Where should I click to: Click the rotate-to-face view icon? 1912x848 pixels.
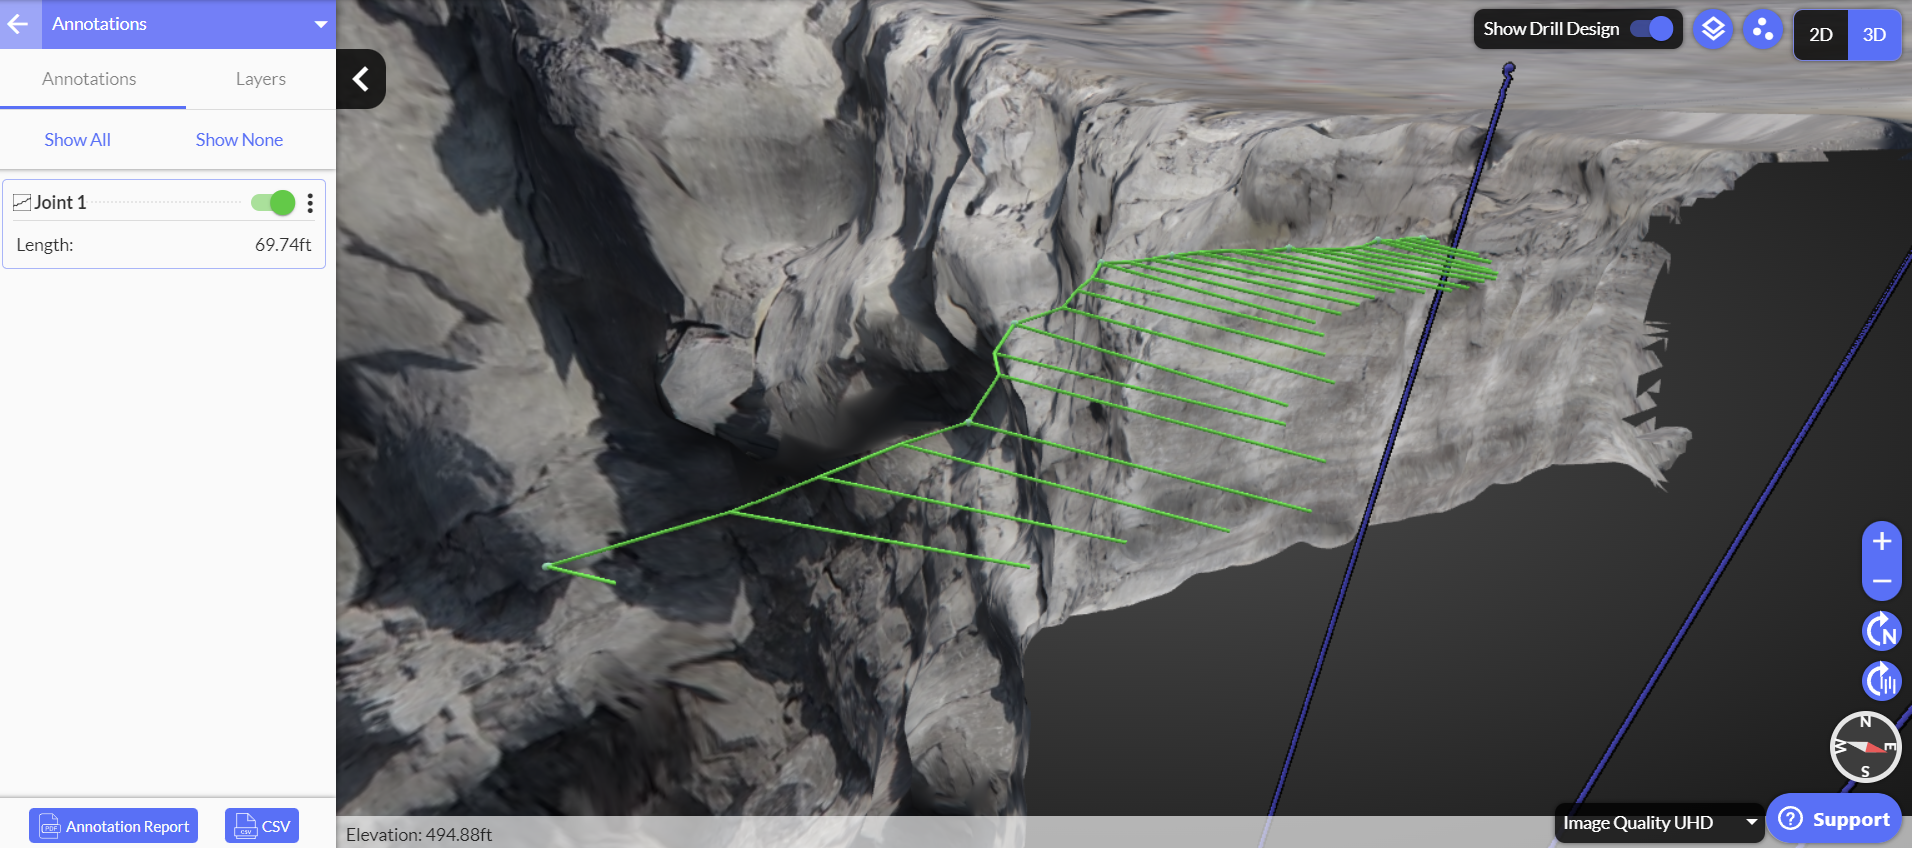(x=1881, y=681)
